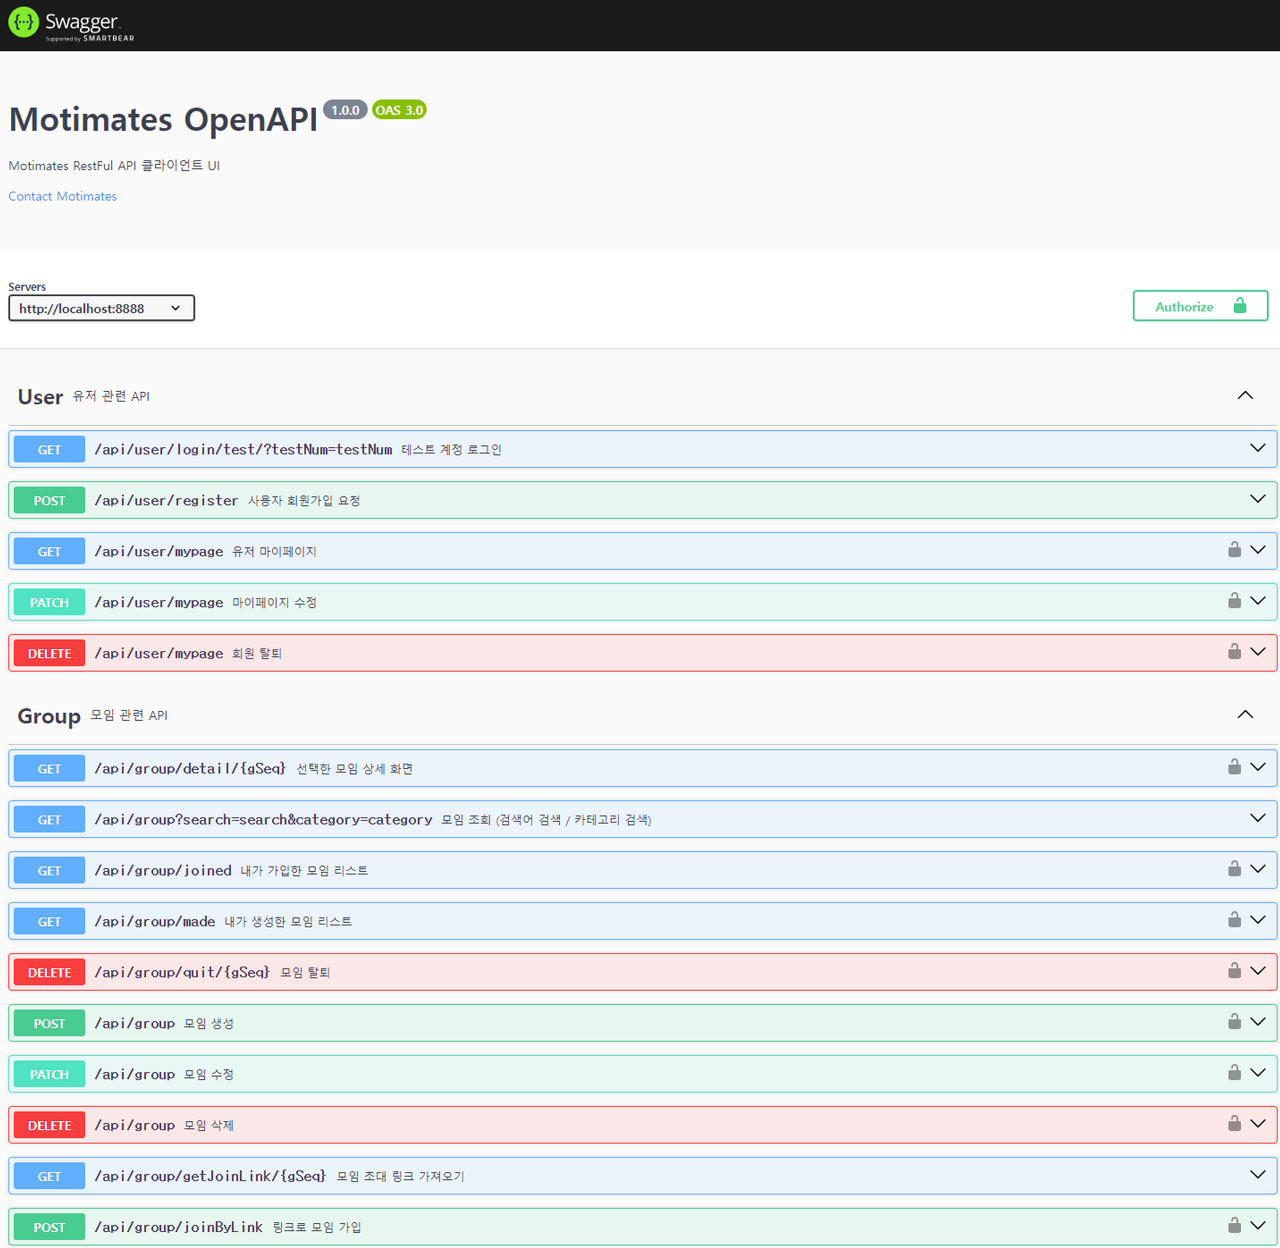
Task: Expand chevron on /api/group?search row
Action: point(1258,818)
